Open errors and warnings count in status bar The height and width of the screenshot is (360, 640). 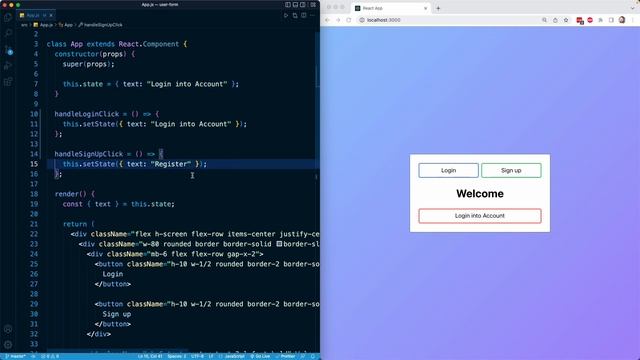(49, 356)
